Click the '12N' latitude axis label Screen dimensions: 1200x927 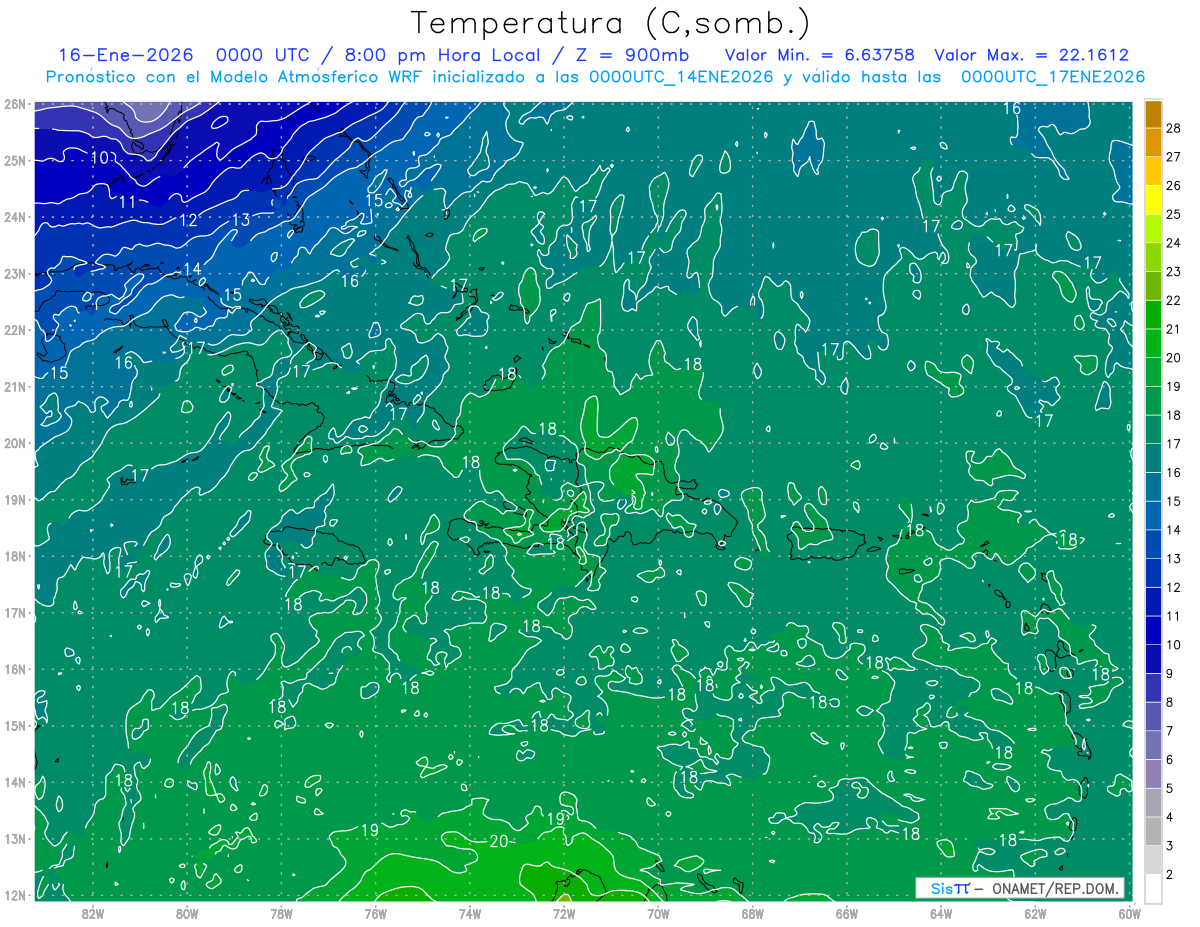point(14,895)
